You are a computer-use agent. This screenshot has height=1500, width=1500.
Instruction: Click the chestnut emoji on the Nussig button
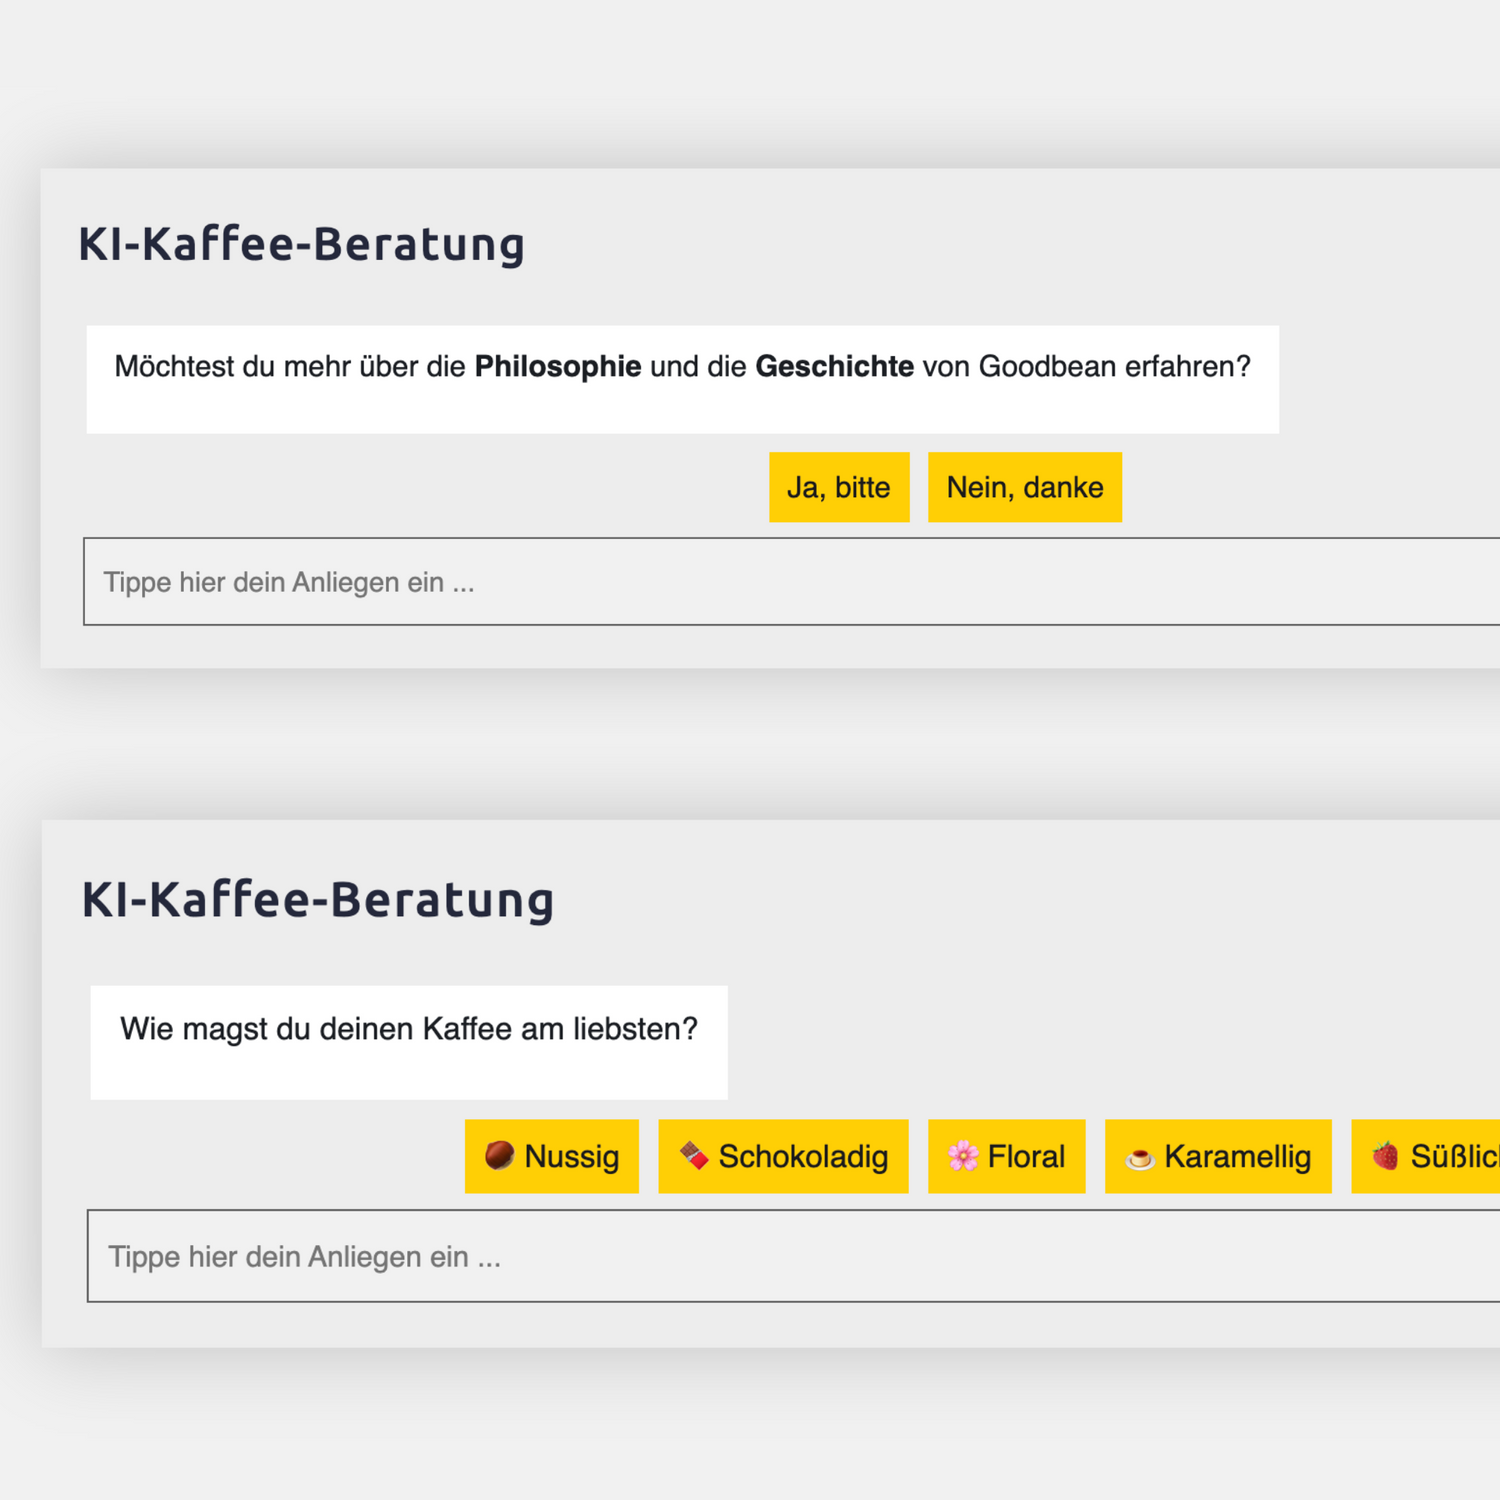coord(499,1156)
